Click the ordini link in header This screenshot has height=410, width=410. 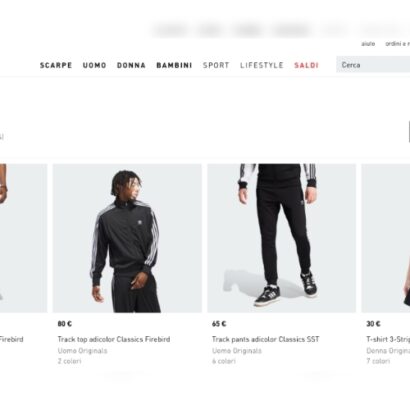[x=398, y=44]
